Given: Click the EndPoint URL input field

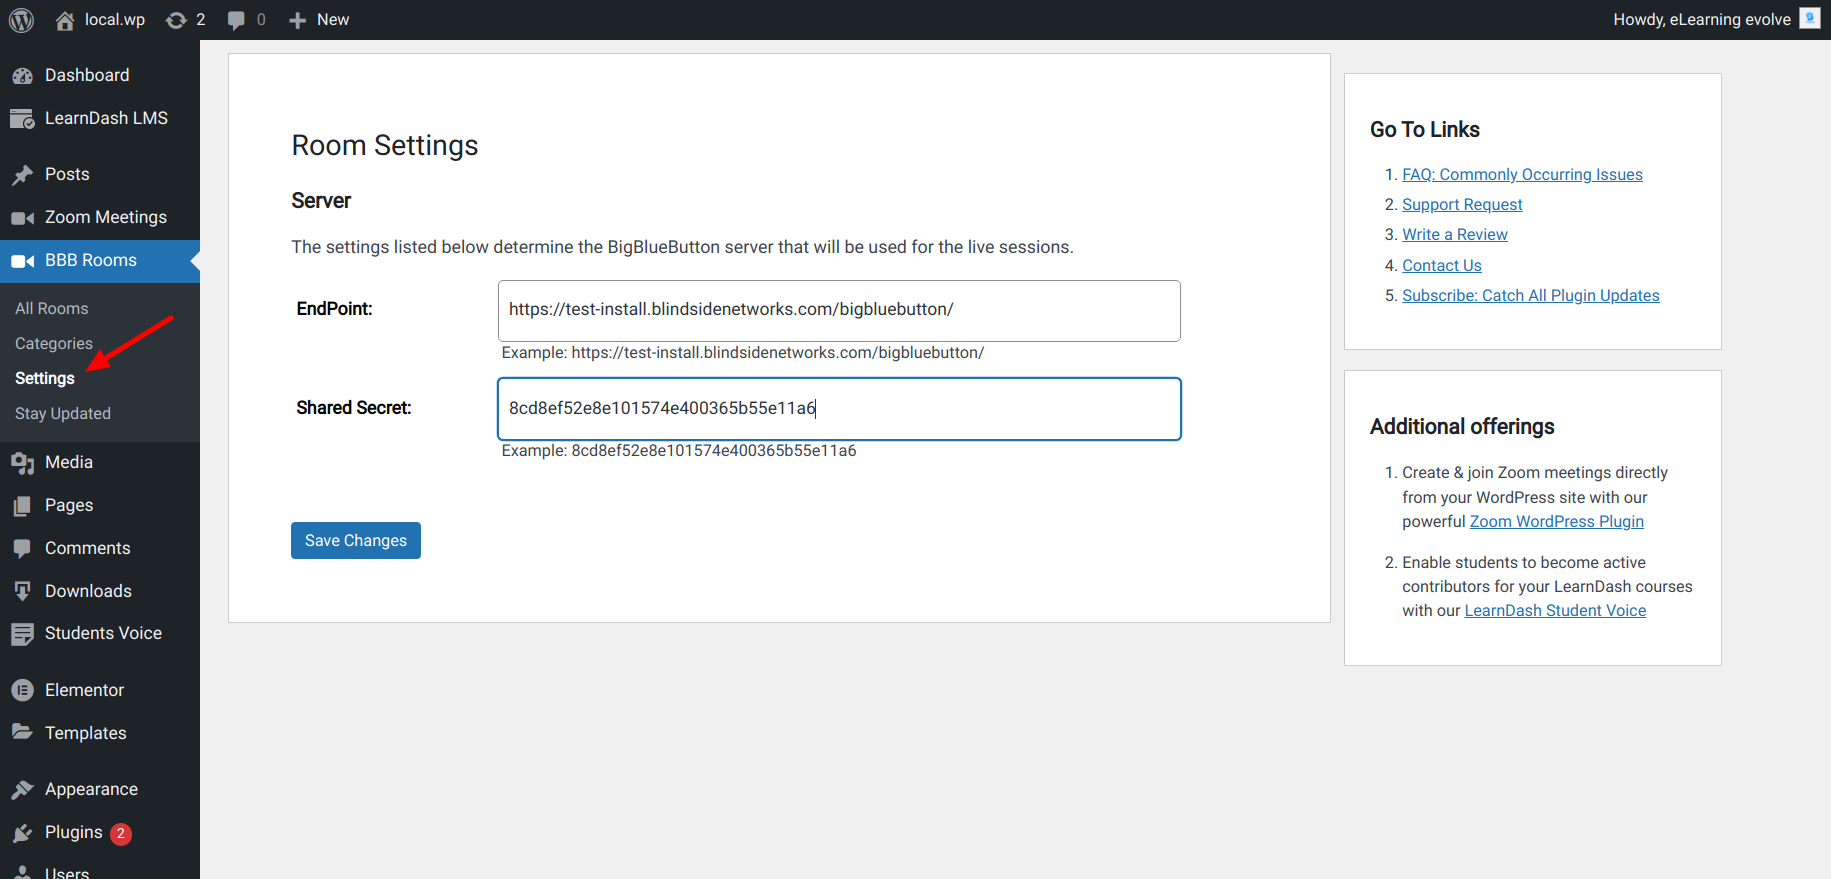Looking at the screenshot, I should [x=839, y=311].
